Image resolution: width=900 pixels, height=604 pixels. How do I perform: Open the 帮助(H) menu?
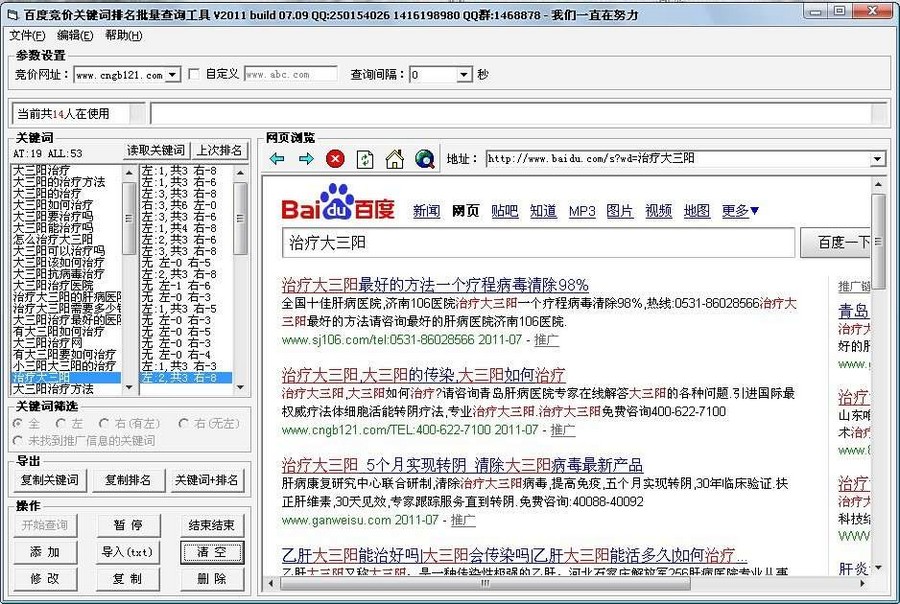pos(123,36)
